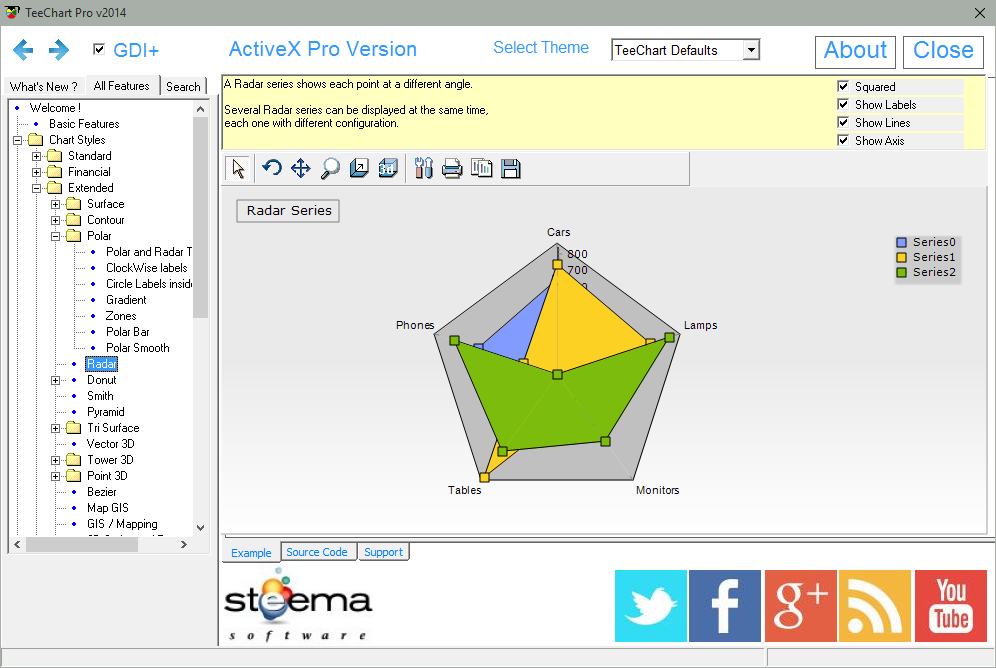The image size is (996, 668).
Task: Click the Close button
Action: (x=943, y=51)
